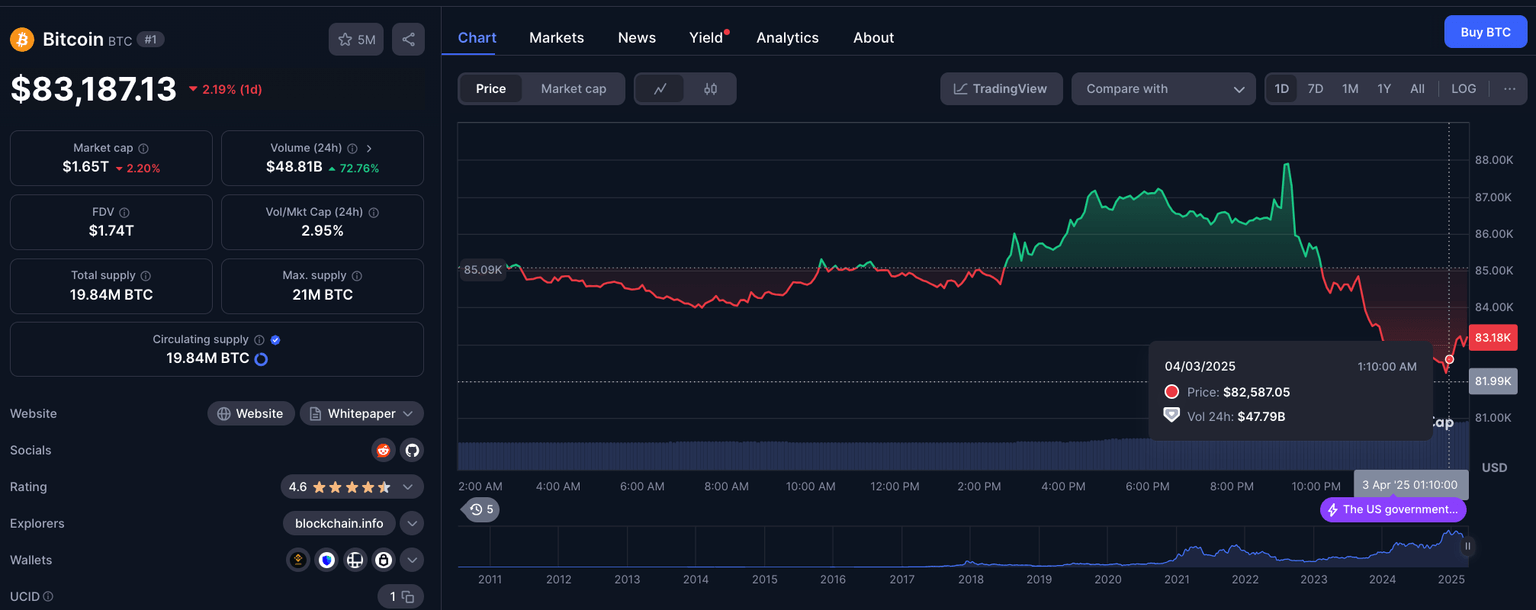Open the blockchain.info explorer link
The height and width of the screenshot is (610, 1536).
click(x=339, y=523)
